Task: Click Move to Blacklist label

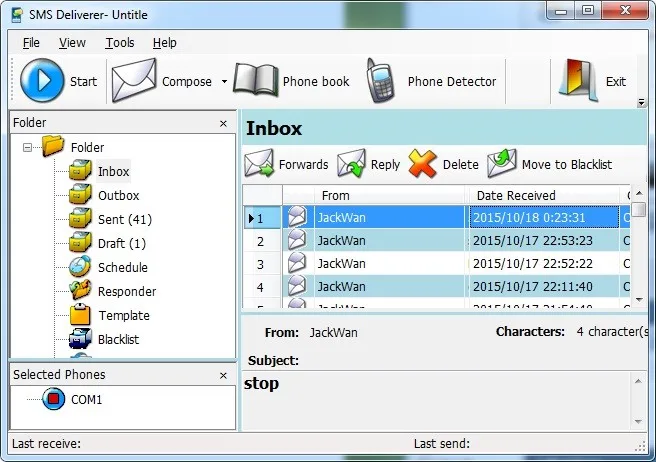Action: point(567,164)
